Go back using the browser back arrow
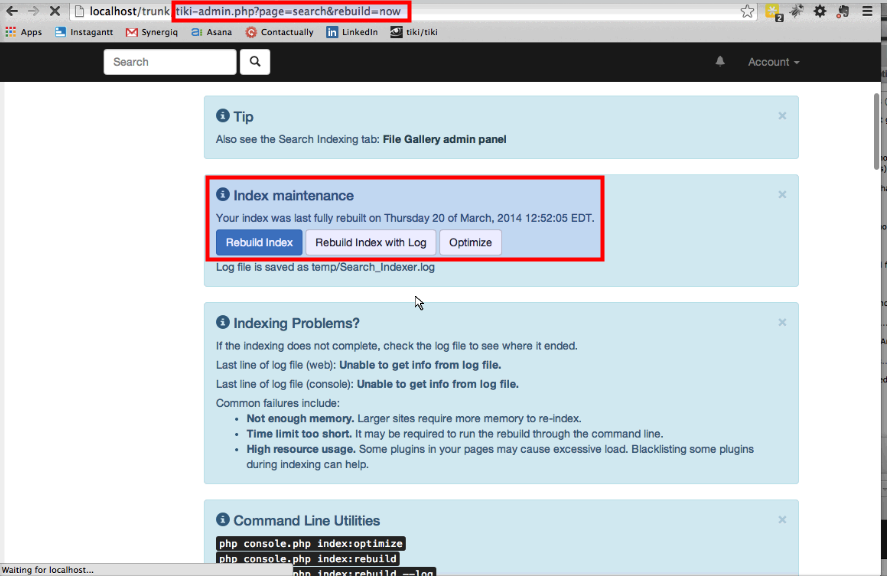887x576 pixels. tap(12, 12)
